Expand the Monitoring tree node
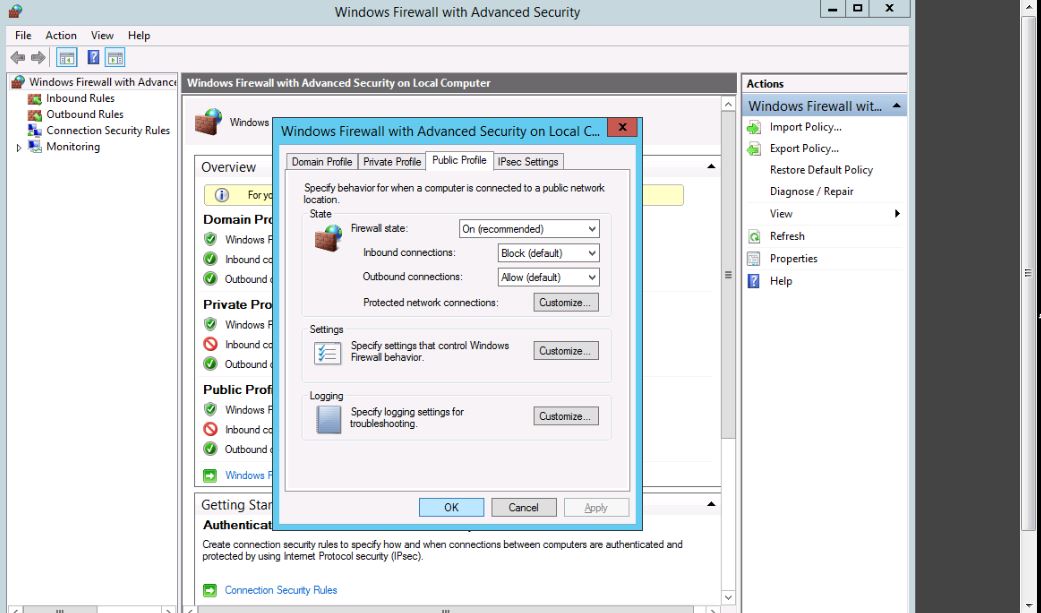The height and width of the screenshot is (613, 1041). tap(18, 147)
